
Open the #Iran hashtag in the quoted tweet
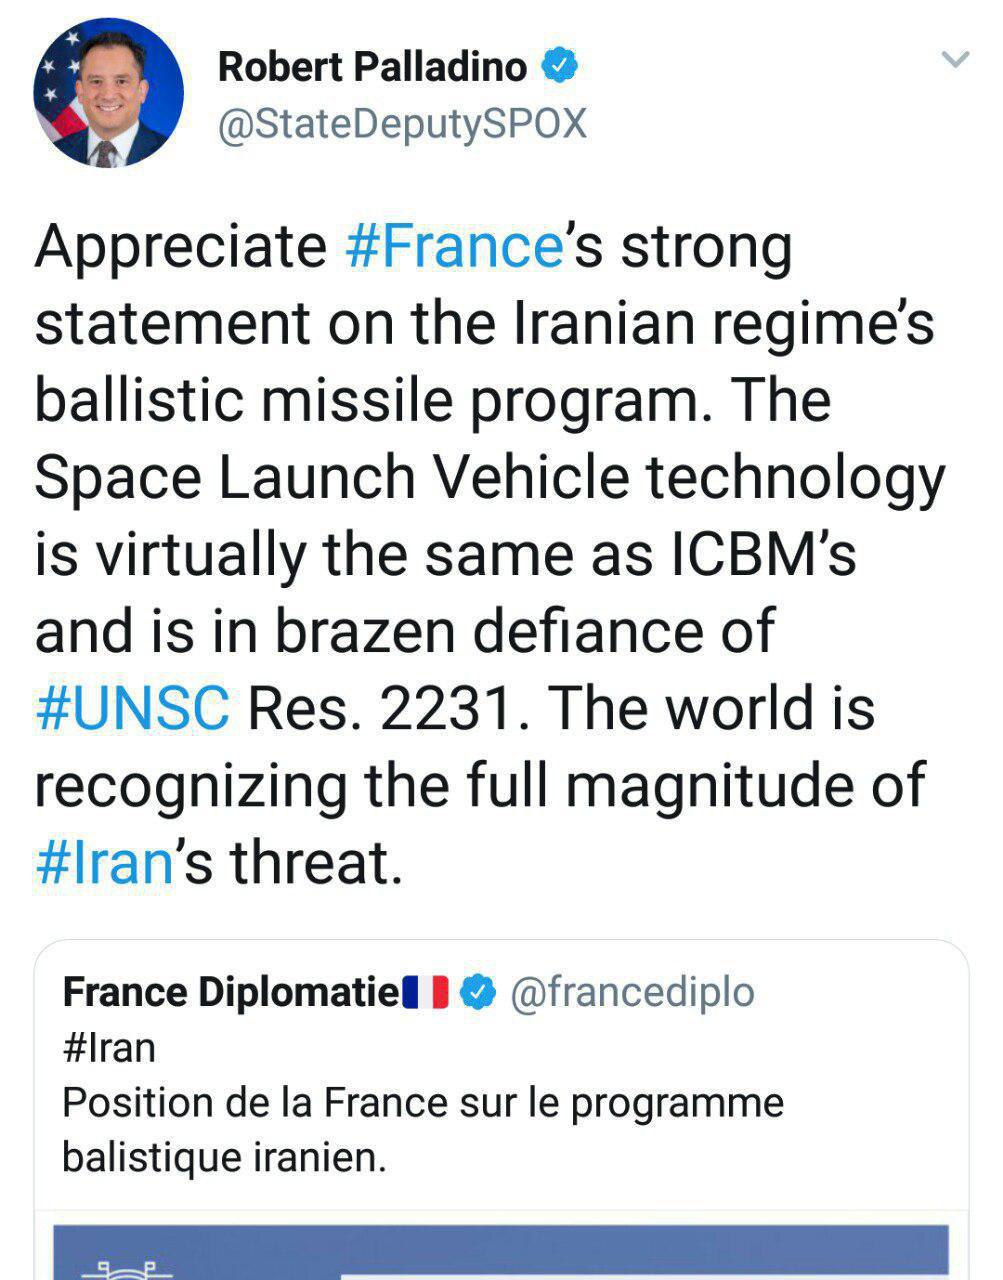coord(109,1048)
